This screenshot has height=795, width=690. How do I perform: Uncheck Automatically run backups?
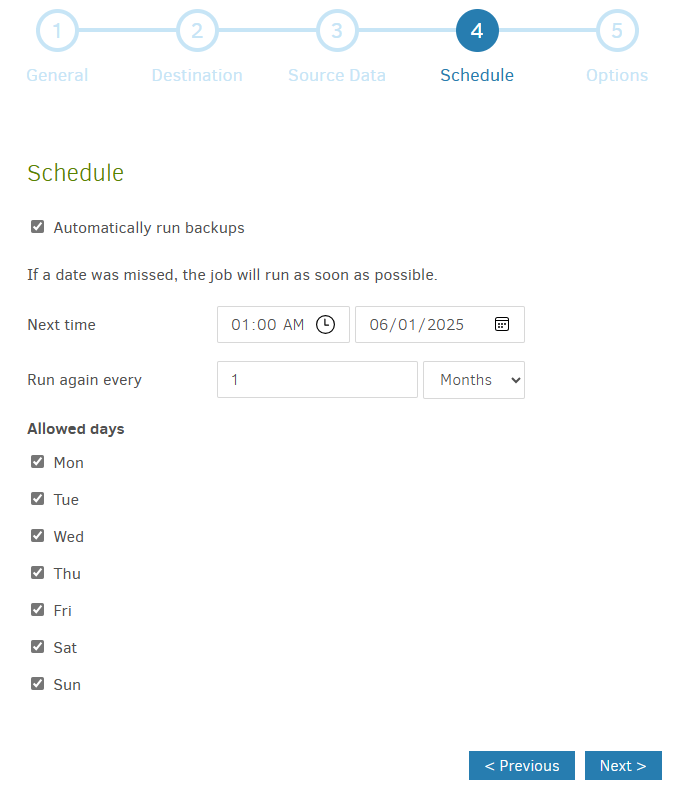click(x=38, y=227)
